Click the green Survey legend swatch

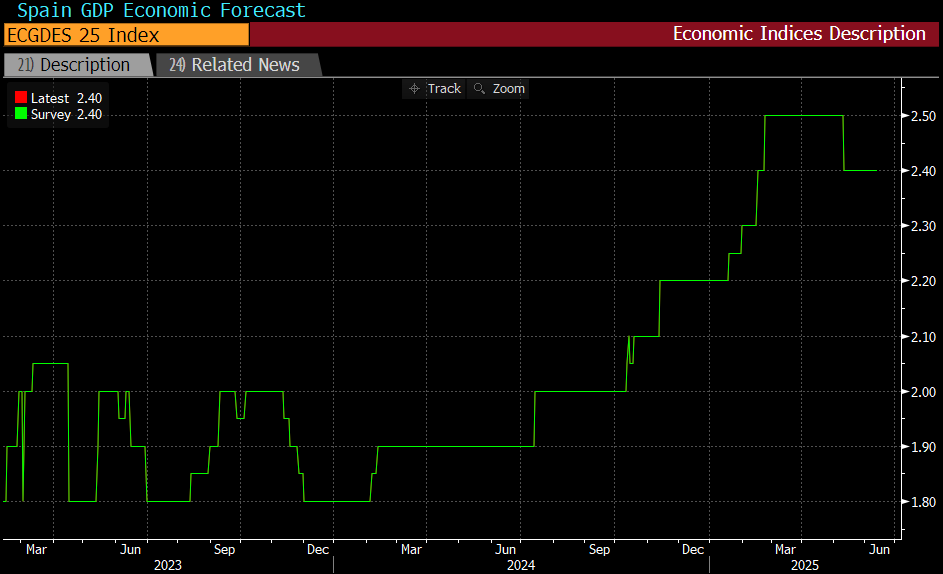coord(20,114)
